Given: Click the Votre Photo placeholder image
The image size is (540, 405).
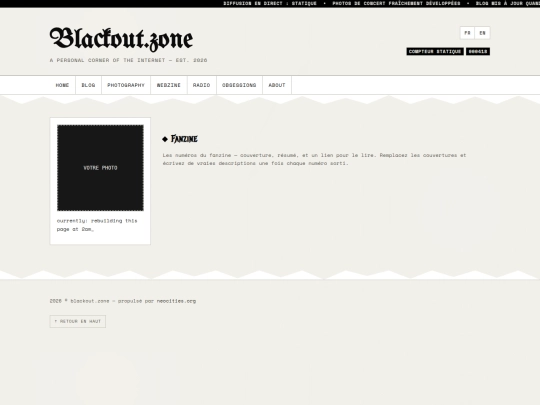Looking at the screenshot, I should [x=100, y=168].
